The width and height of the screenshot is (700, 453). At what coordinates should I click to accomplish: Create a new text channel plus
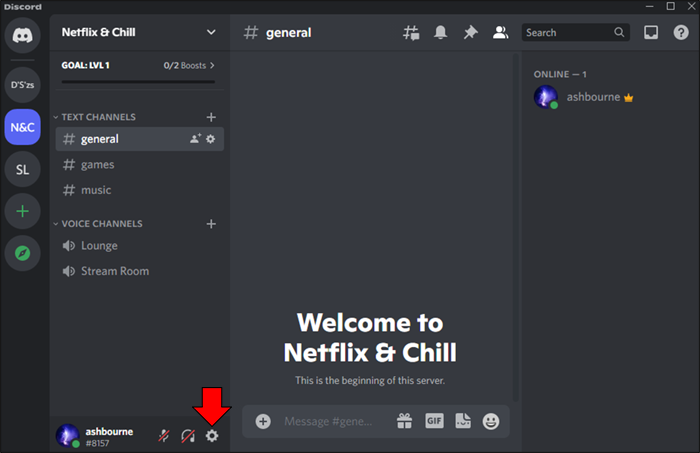211,117
